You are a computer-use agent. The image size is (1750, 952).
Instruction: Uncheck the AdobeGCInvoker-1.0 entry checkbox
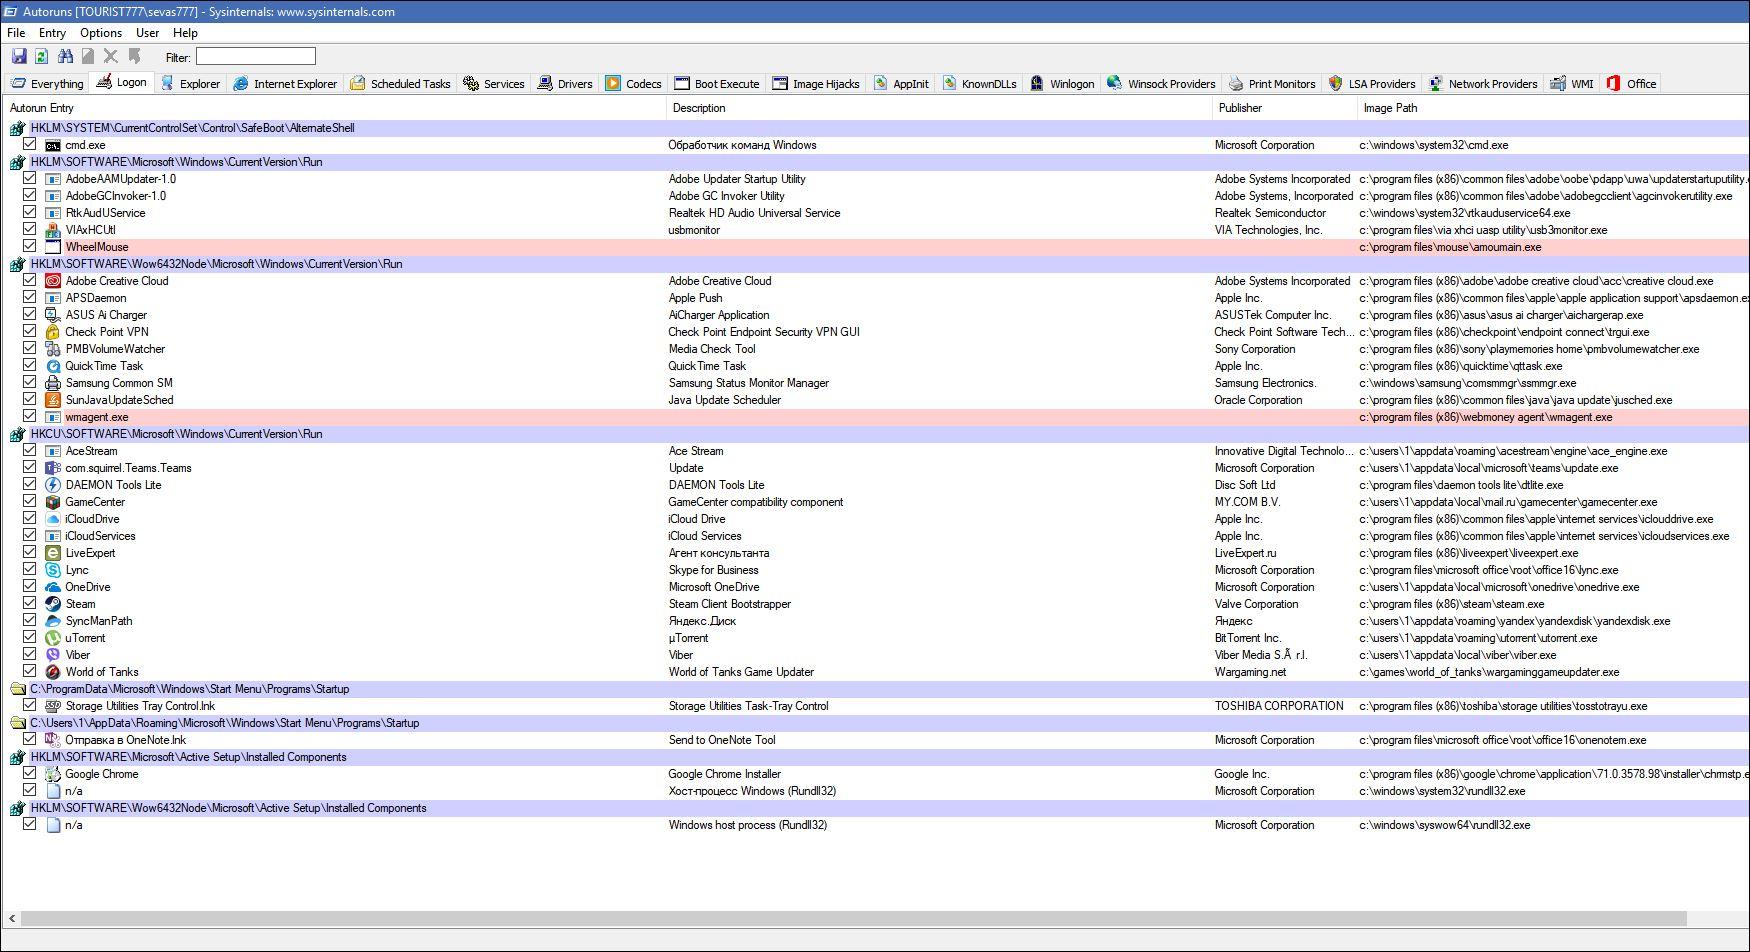click(30, 195)
